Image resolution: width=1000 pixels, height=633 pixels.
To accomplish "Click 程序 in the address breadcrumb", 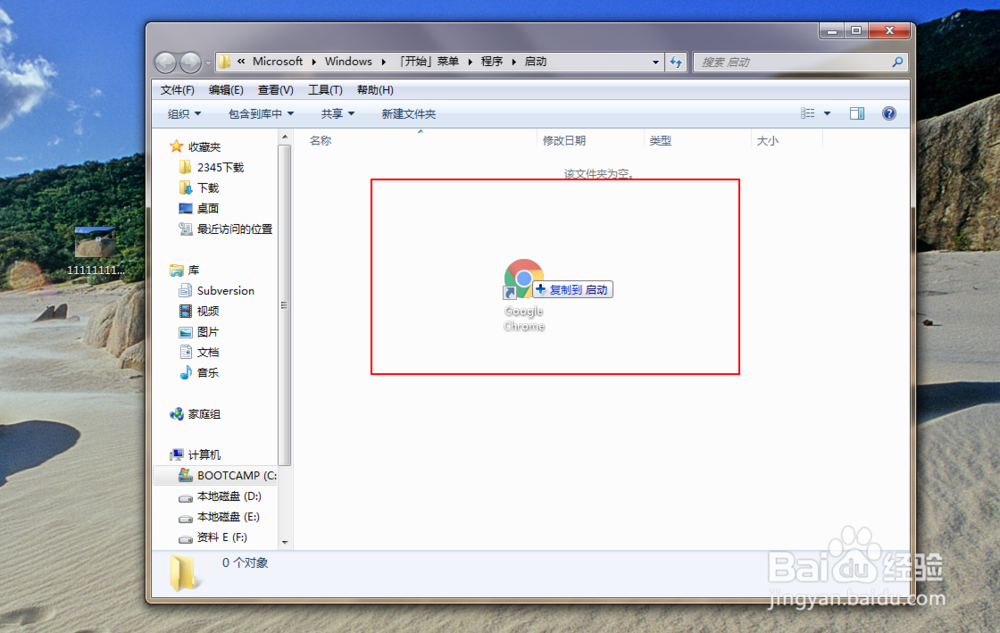I will (x=492, y=61).
